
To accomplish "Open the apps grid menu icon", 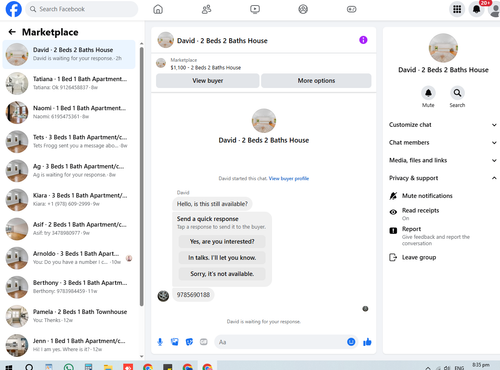I will [x=457, y=9].
